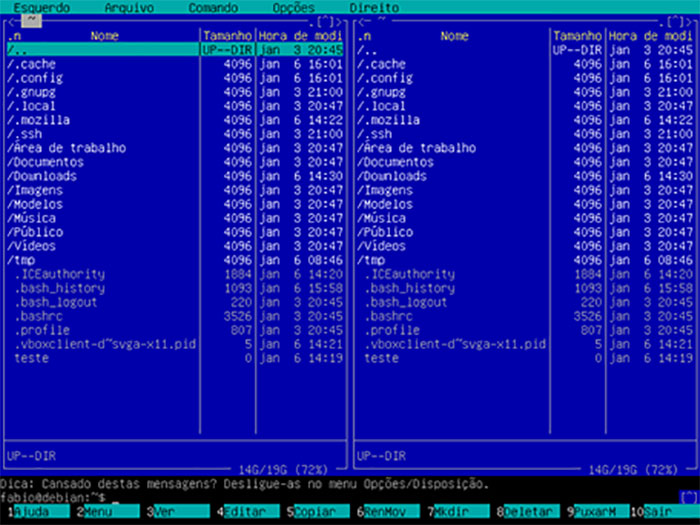
Task: Toggle hidden files dot in left panel header
Action: (311, 22)
